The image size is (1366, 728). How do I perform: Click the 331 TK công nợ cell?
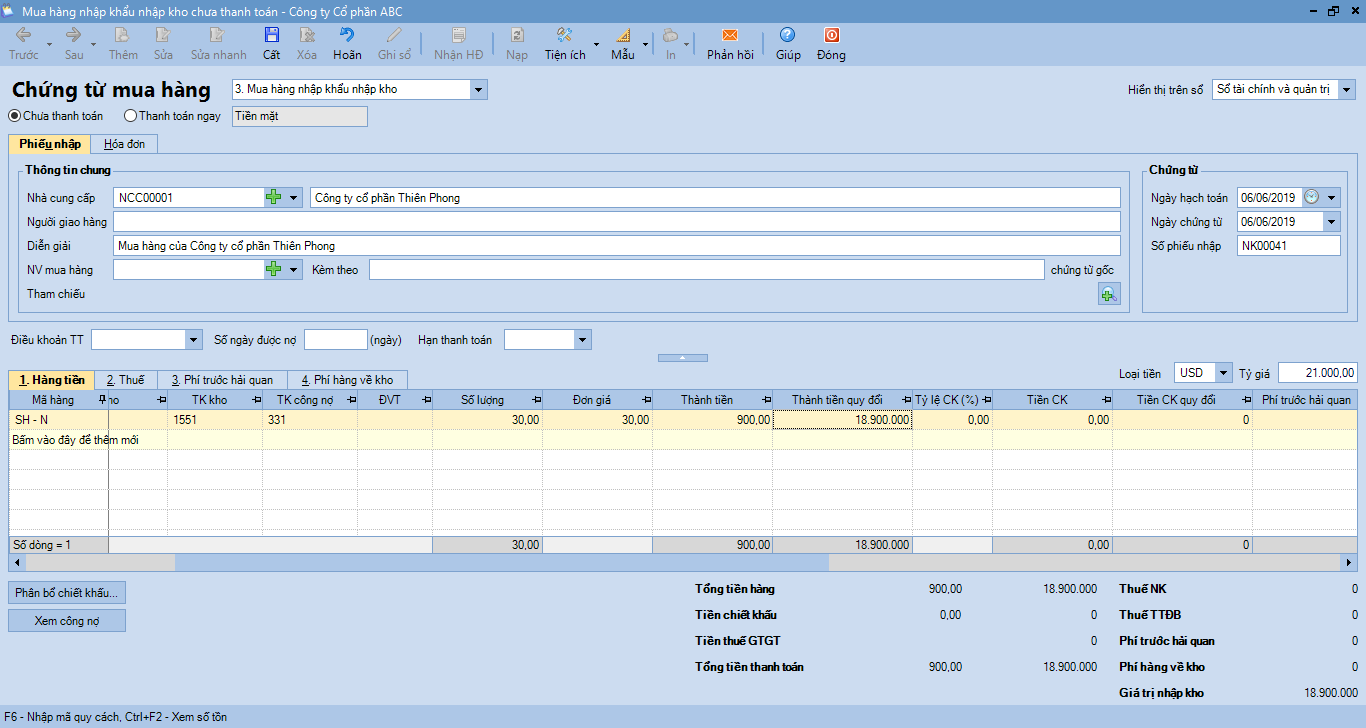[x=310, y=420]
